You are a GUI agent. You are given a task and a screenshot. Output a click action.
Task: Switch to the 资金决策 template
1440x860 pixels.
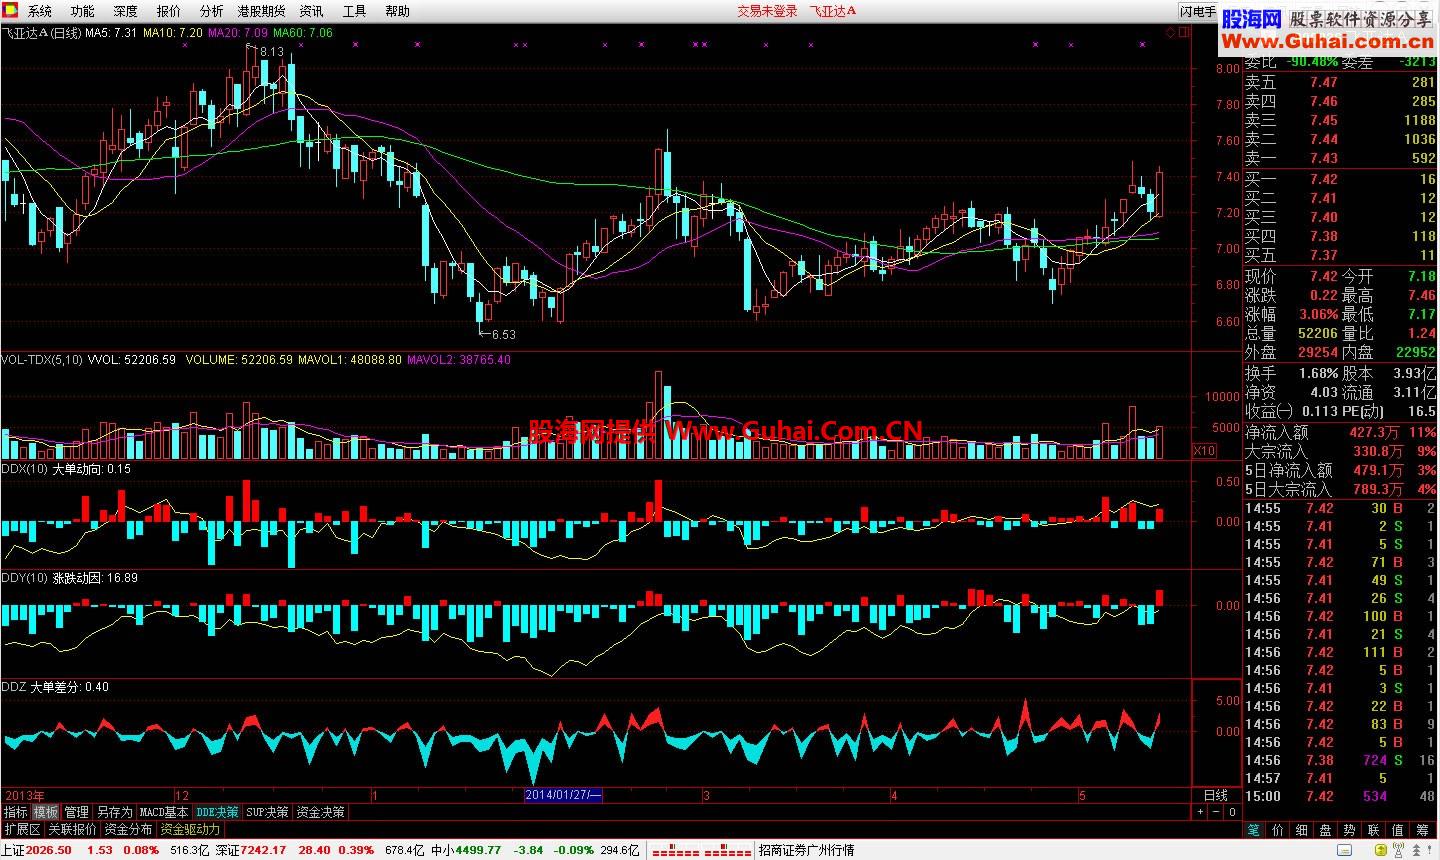320,812
